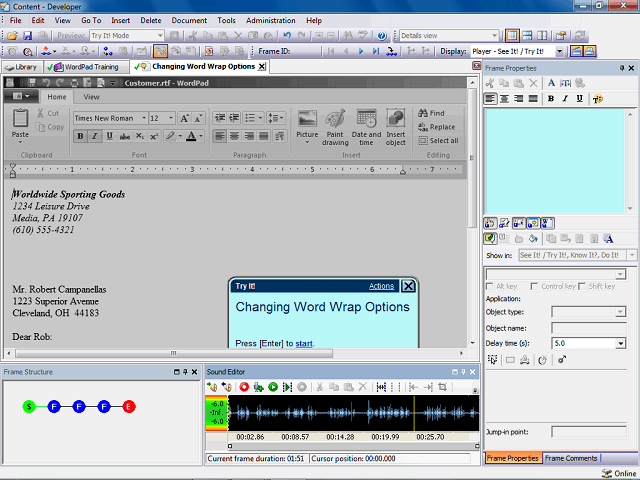Click Underline icon in Frame Properties
This screenshot has width=640, height=480.
pos(580,99)
